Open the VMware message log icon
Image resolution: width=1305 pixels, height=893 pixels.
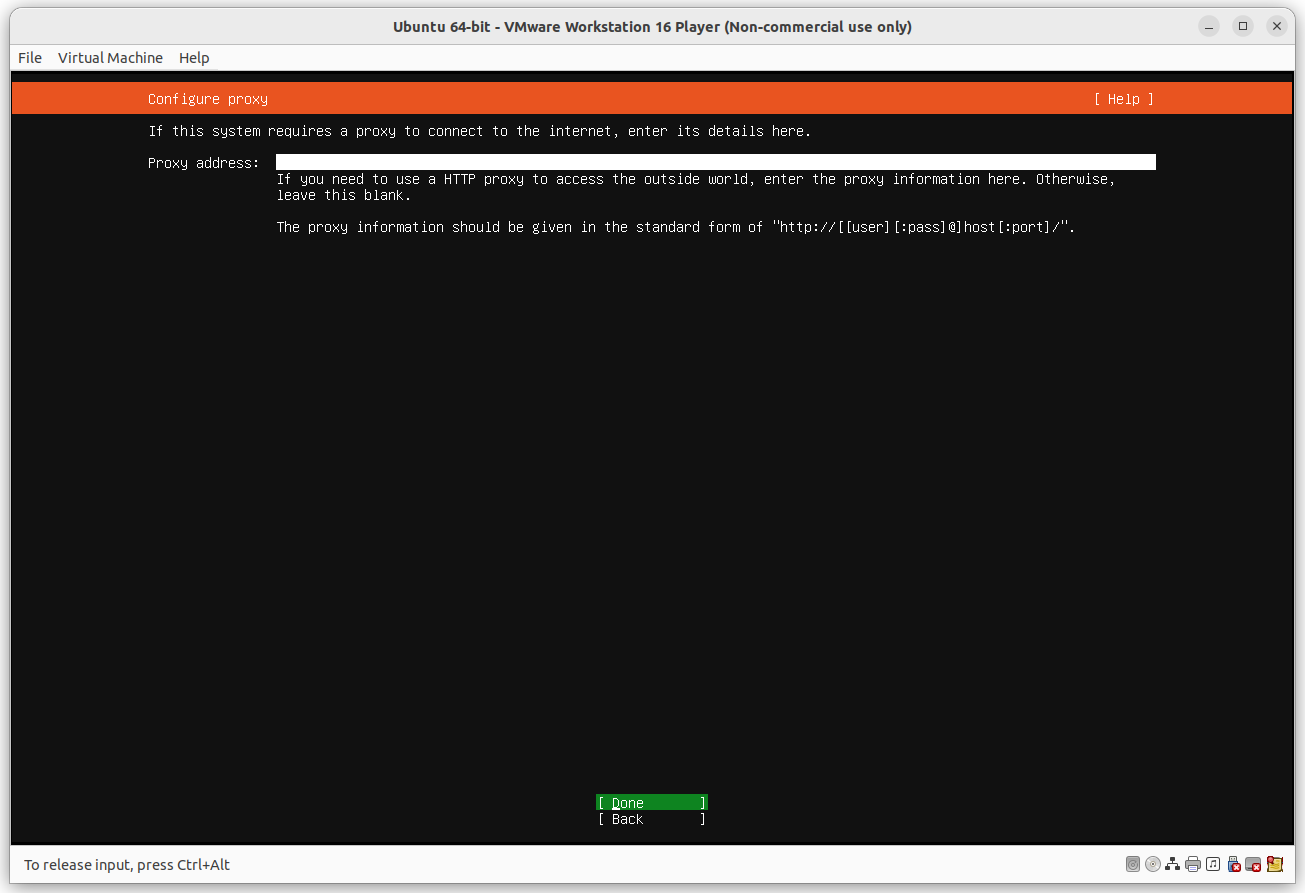(x=1275, y=864)
